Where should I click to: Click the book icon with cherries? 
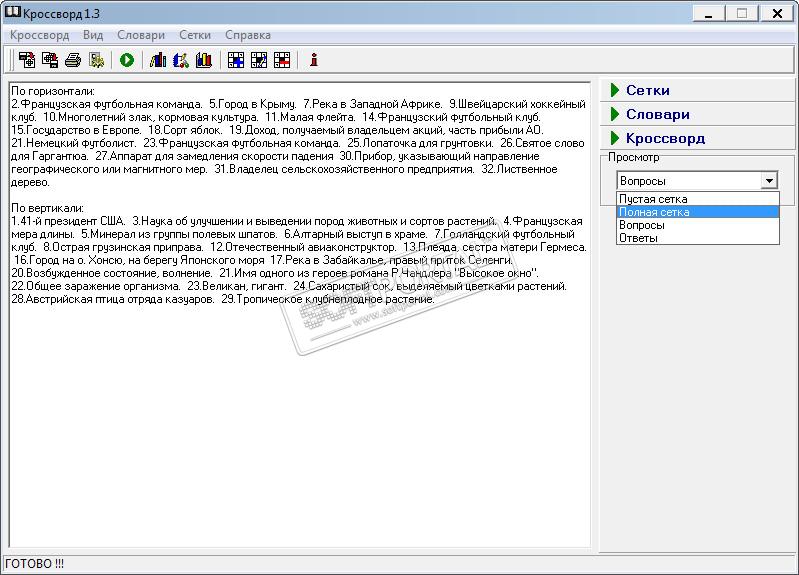(x=181, y=60)
